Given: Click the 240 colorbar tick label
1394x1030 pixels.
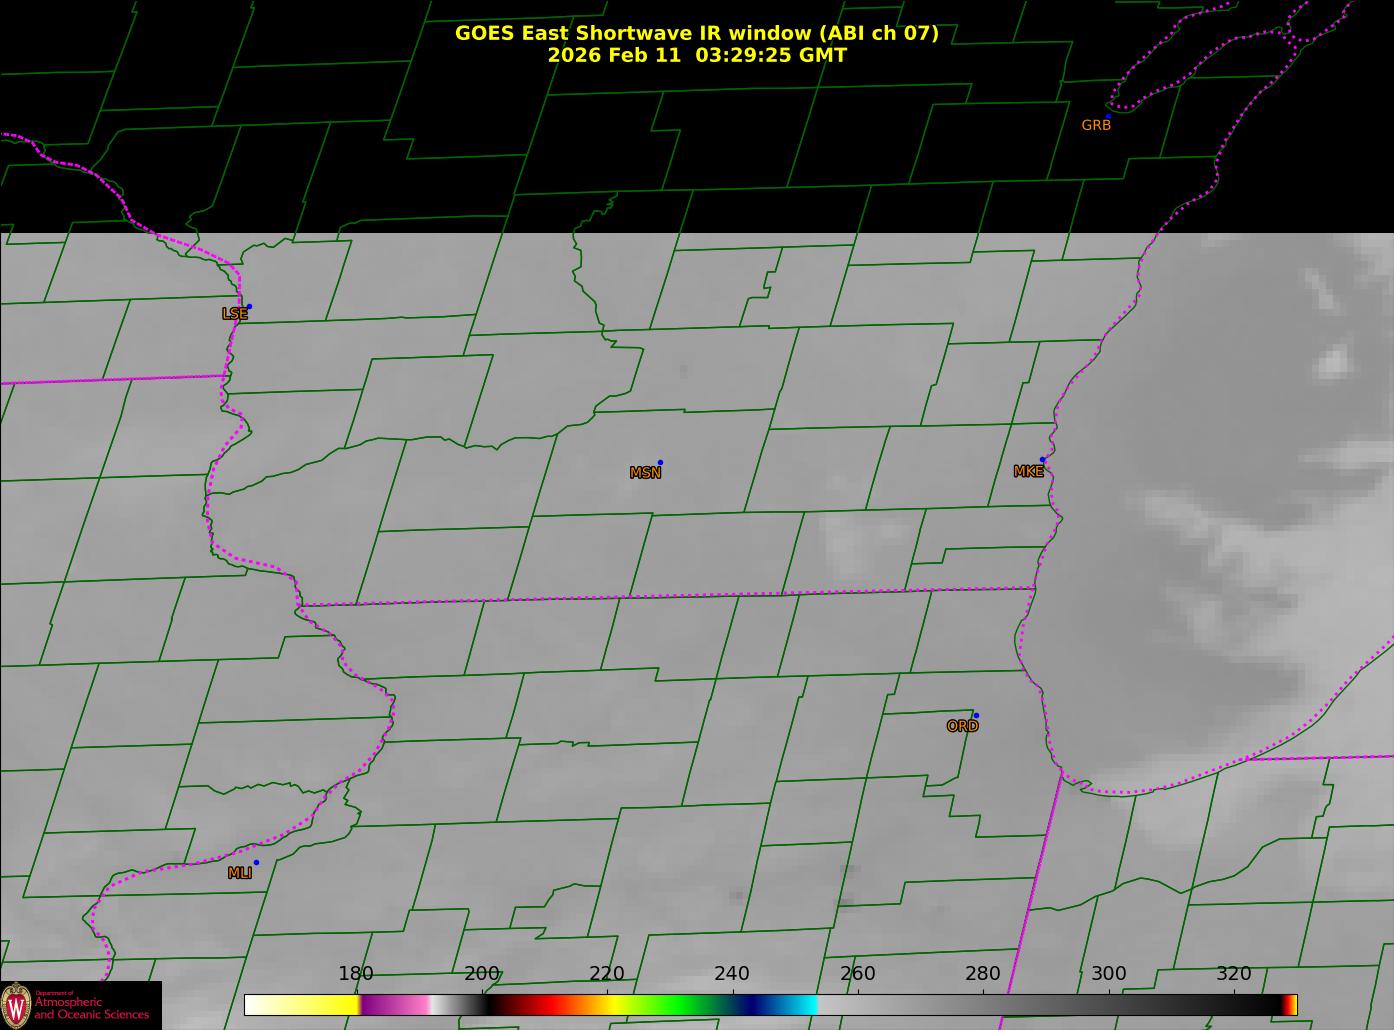Looking at the screenshot, I should click(x=732, y=973).
